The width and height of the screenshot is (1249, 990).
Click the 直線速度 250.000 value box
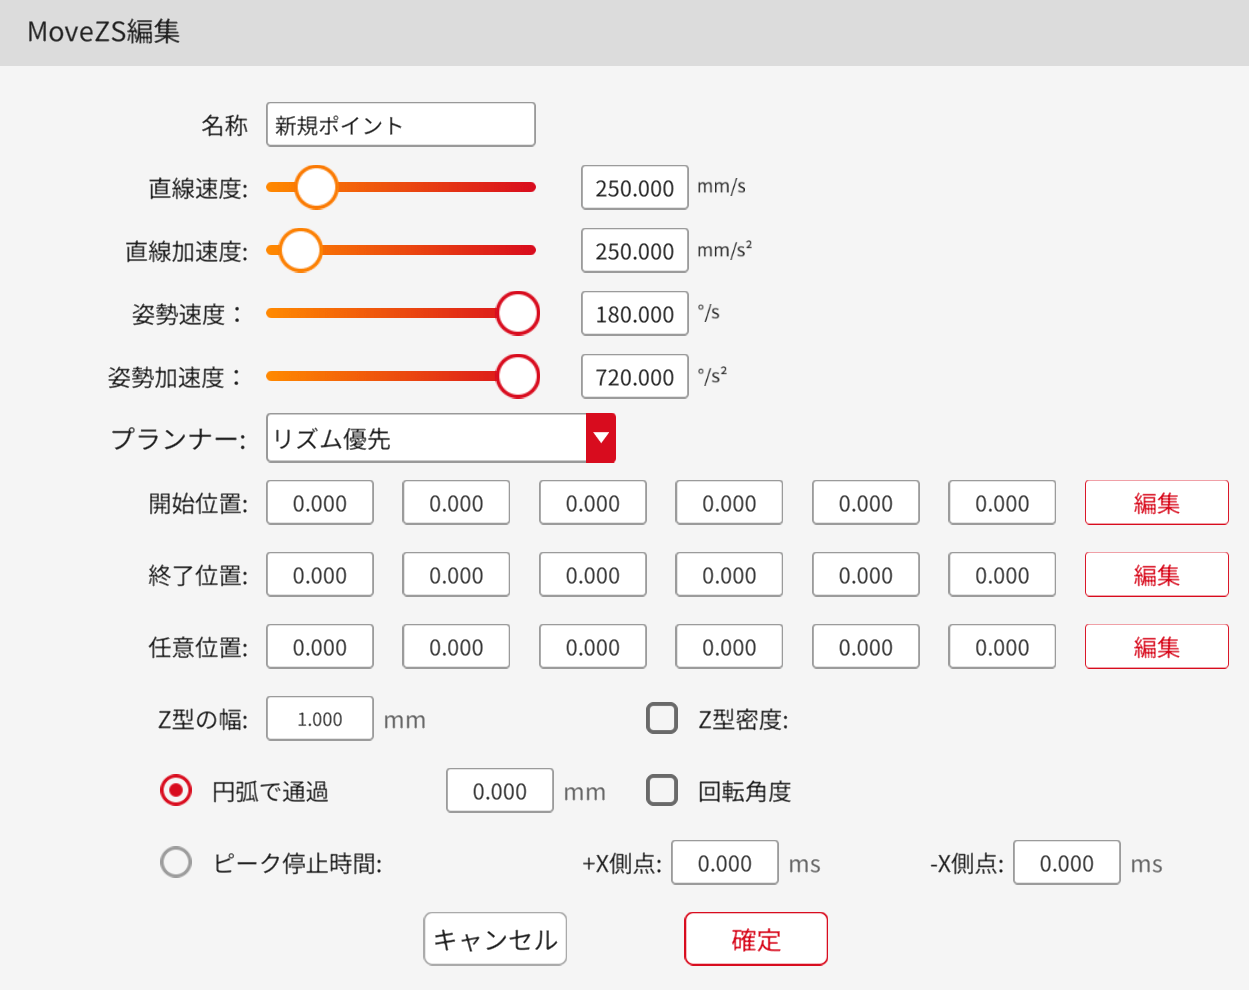point(634,188)
